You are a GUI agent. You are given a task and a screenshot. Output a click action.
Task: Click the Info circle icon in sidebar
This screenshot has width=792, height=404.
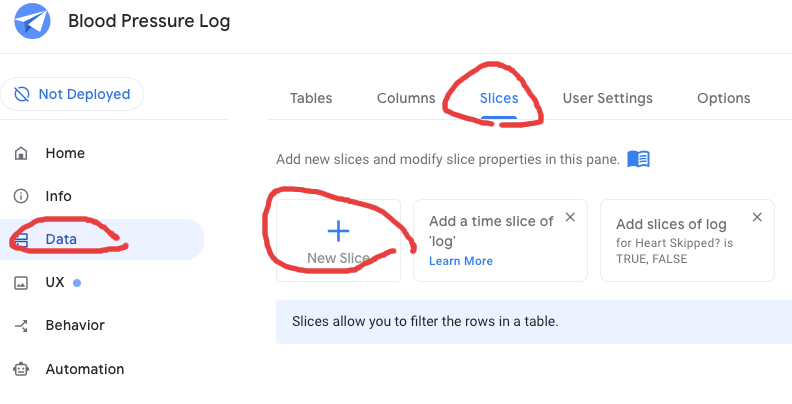coord(21,196)
